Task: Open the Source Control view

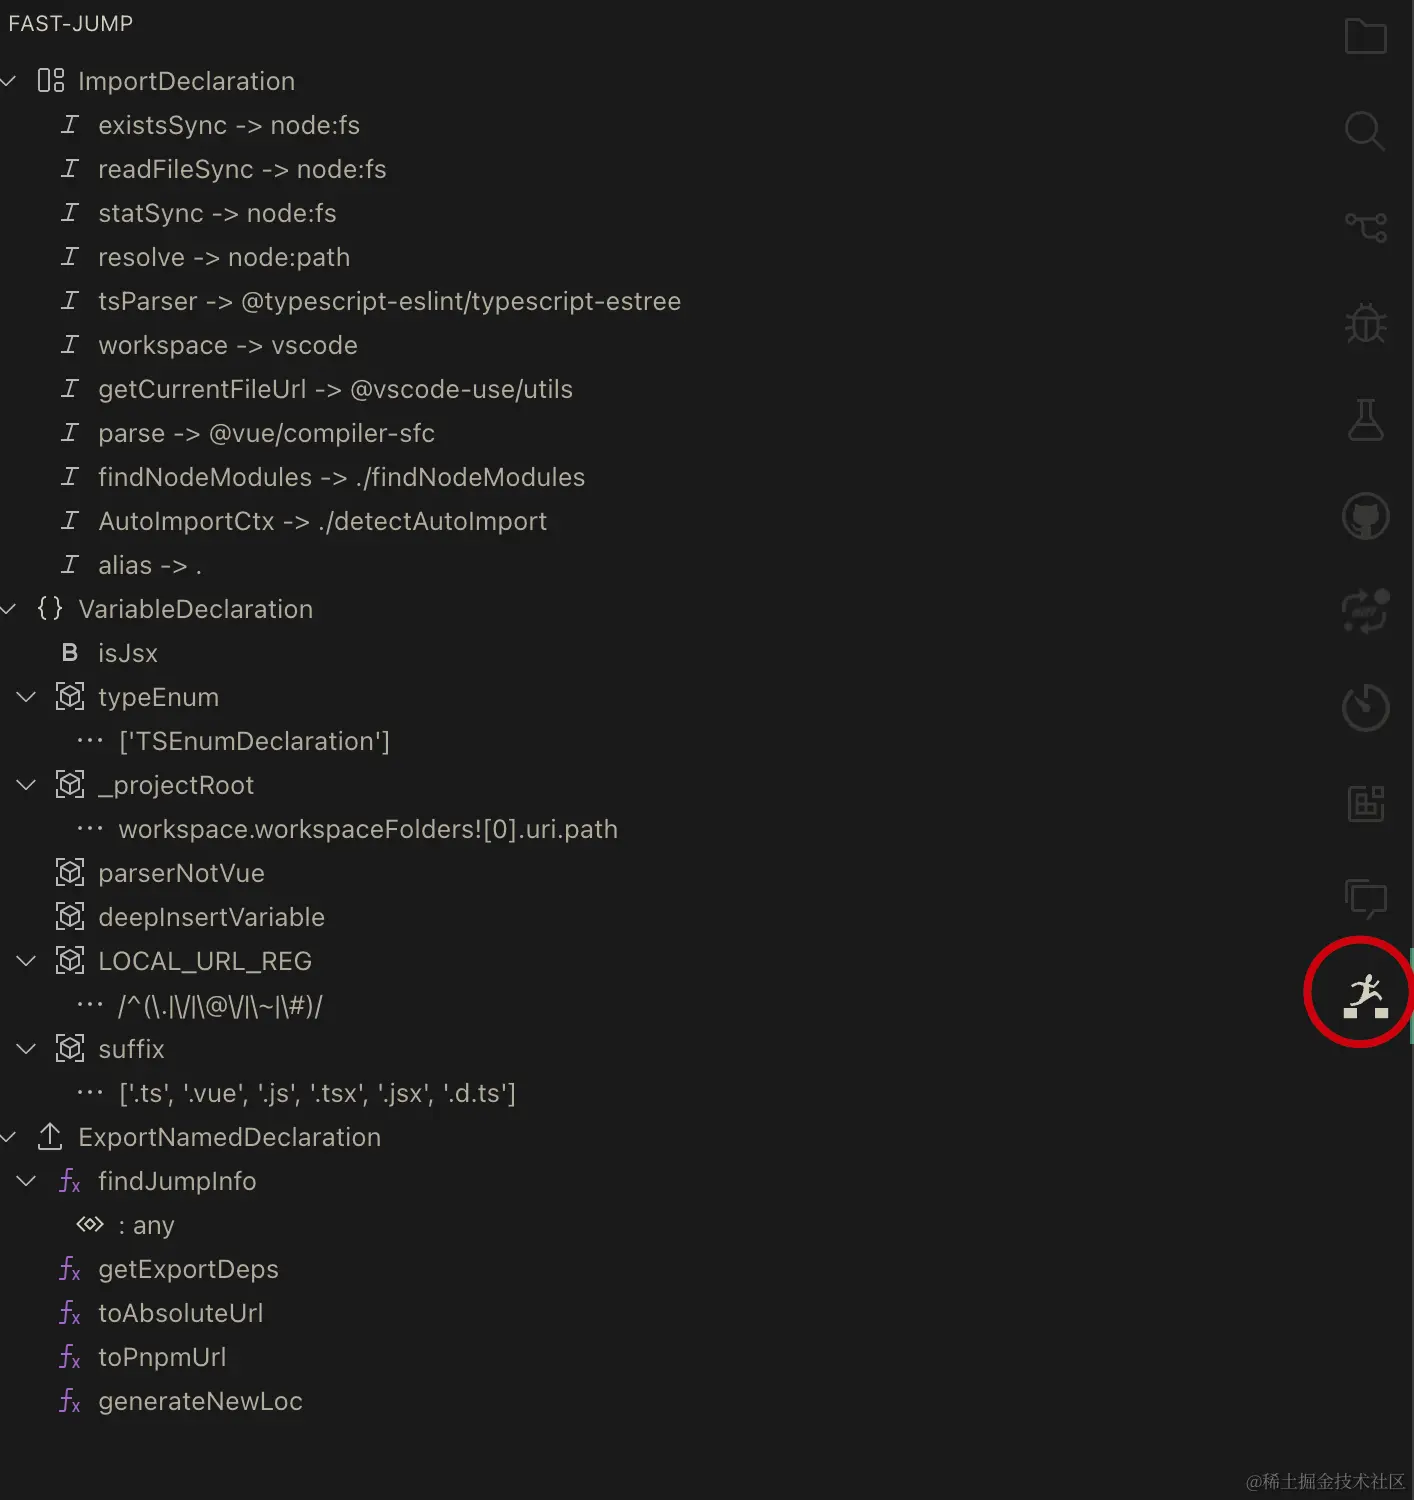Action: (x=1365, y=227)
